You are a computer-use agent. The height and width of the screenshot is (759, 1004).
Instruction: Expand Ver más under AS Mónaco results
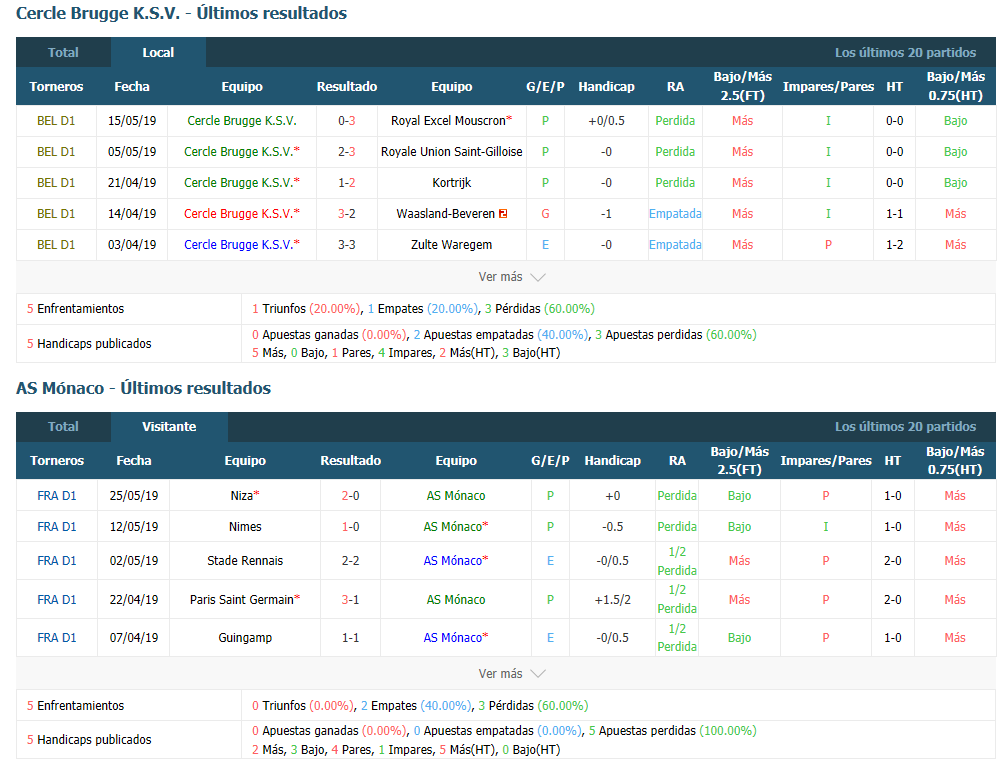tap(512, 674)
